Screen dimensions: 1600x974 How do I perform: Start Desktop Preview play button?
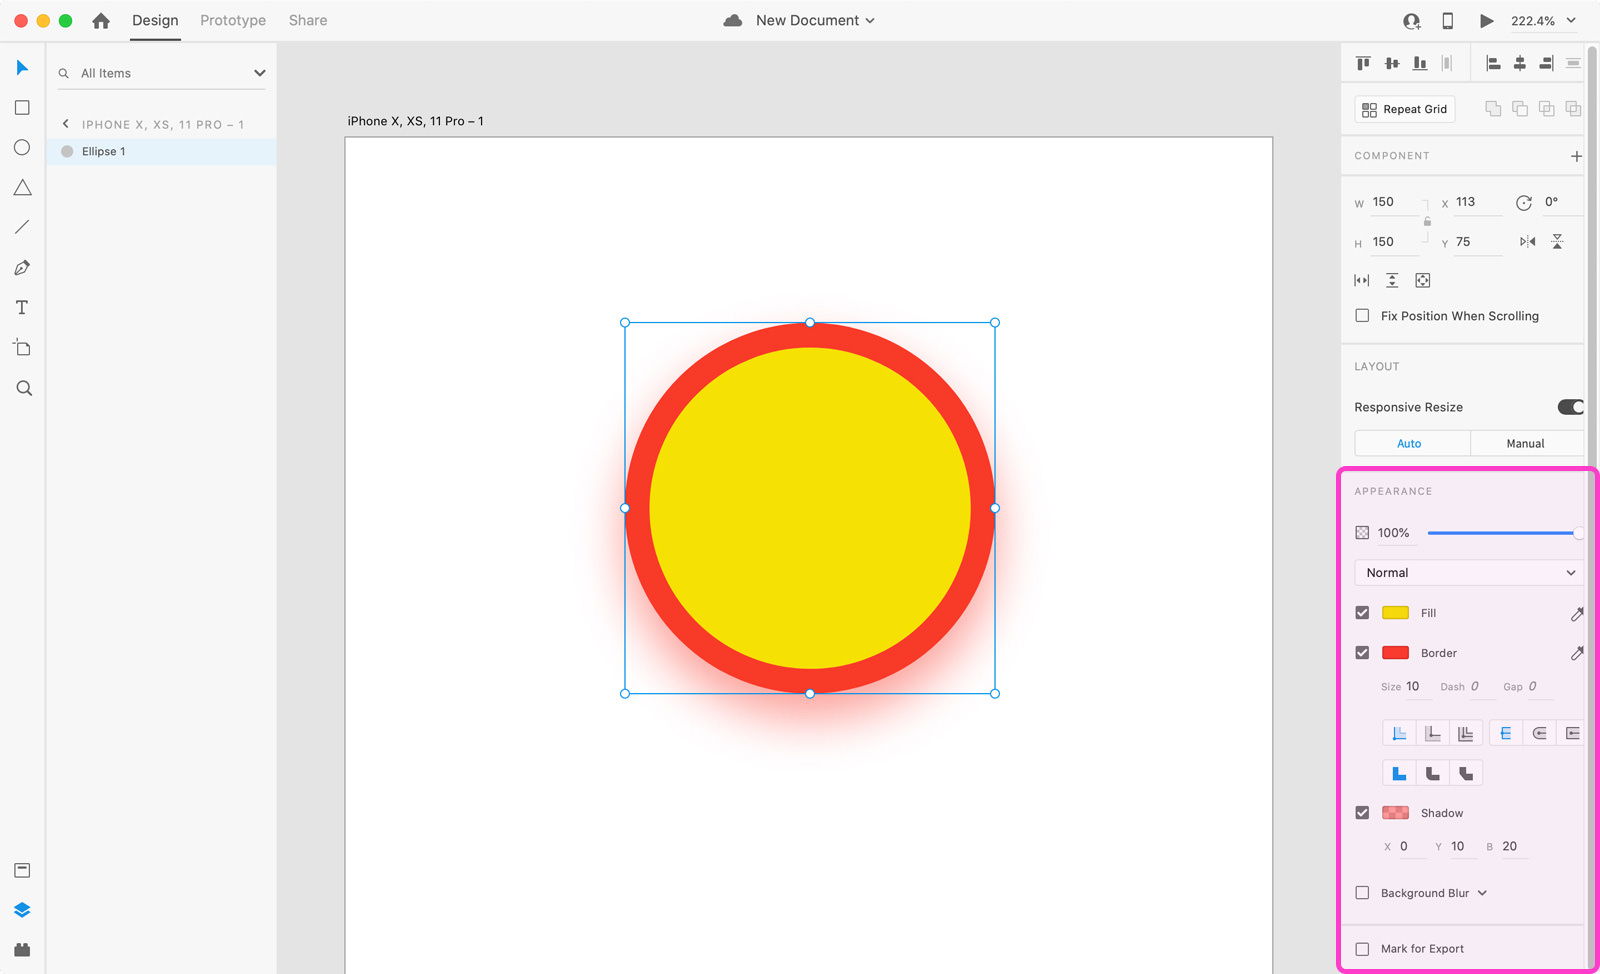(x=1486, y=20)
